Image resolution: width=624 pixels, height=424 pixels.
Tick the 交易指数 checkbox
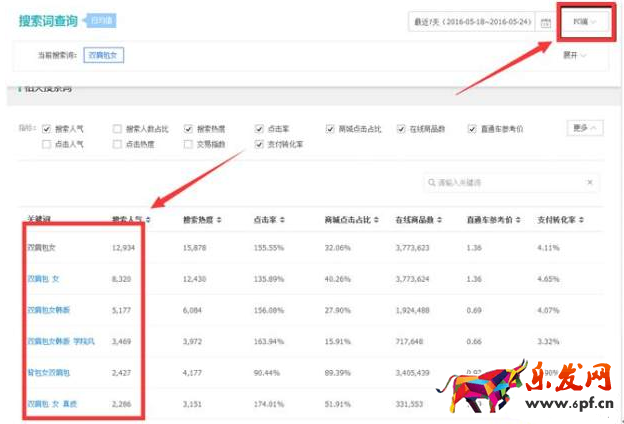click(189, 144)
